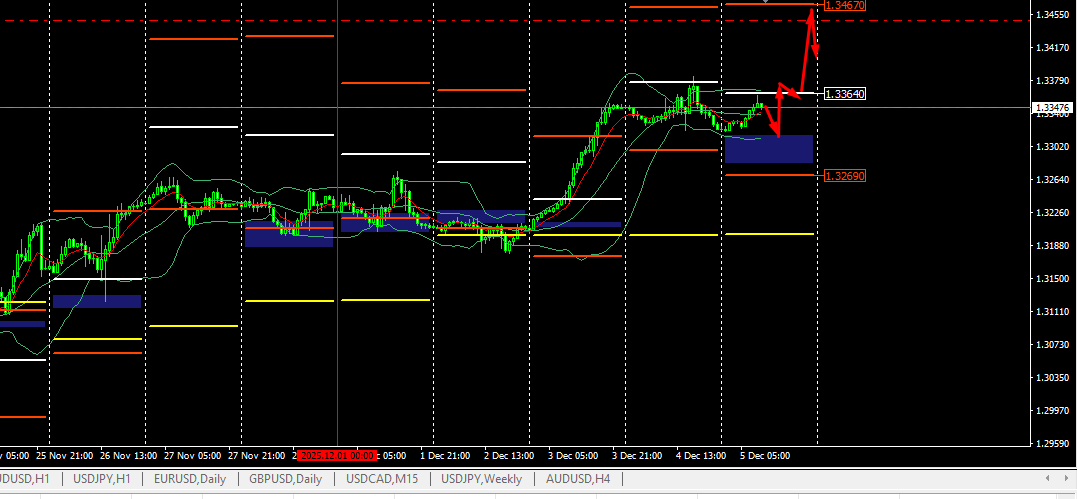Click the 5 Dec 05:00 time label

764,455
